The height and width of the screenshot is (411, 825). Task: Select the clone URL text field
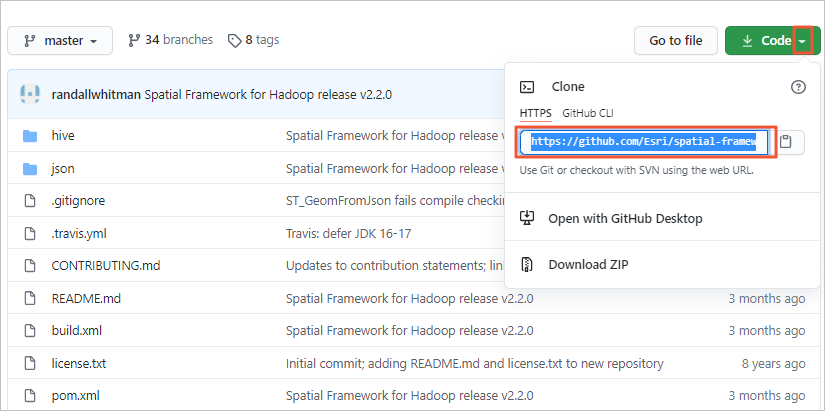(x=647, y=142)
